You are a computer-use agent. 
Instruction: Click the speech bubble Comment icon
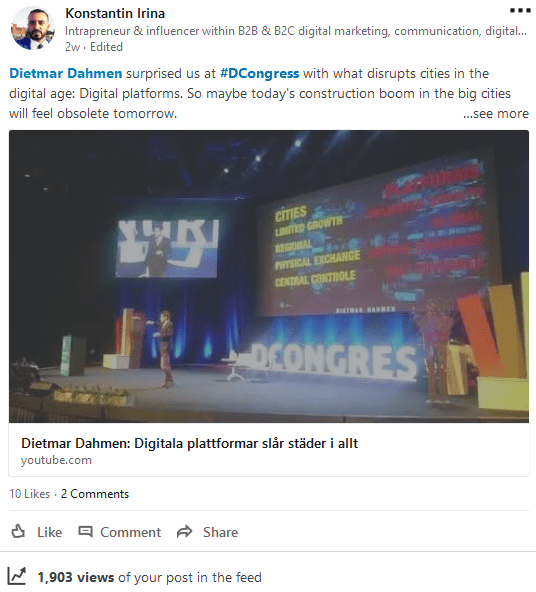85,532
